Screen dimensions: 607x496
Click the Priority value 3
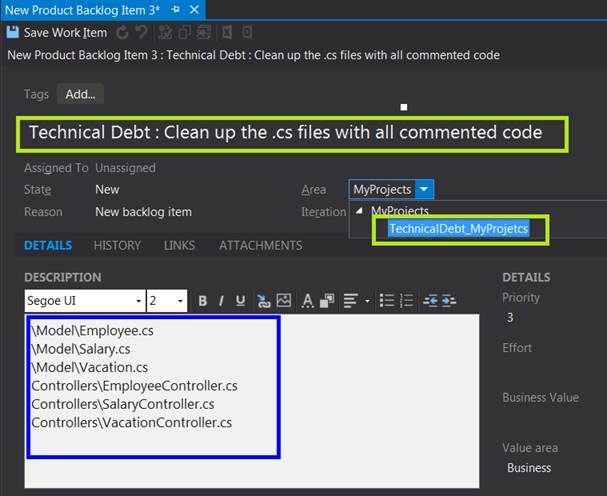[x=510, y=318]
